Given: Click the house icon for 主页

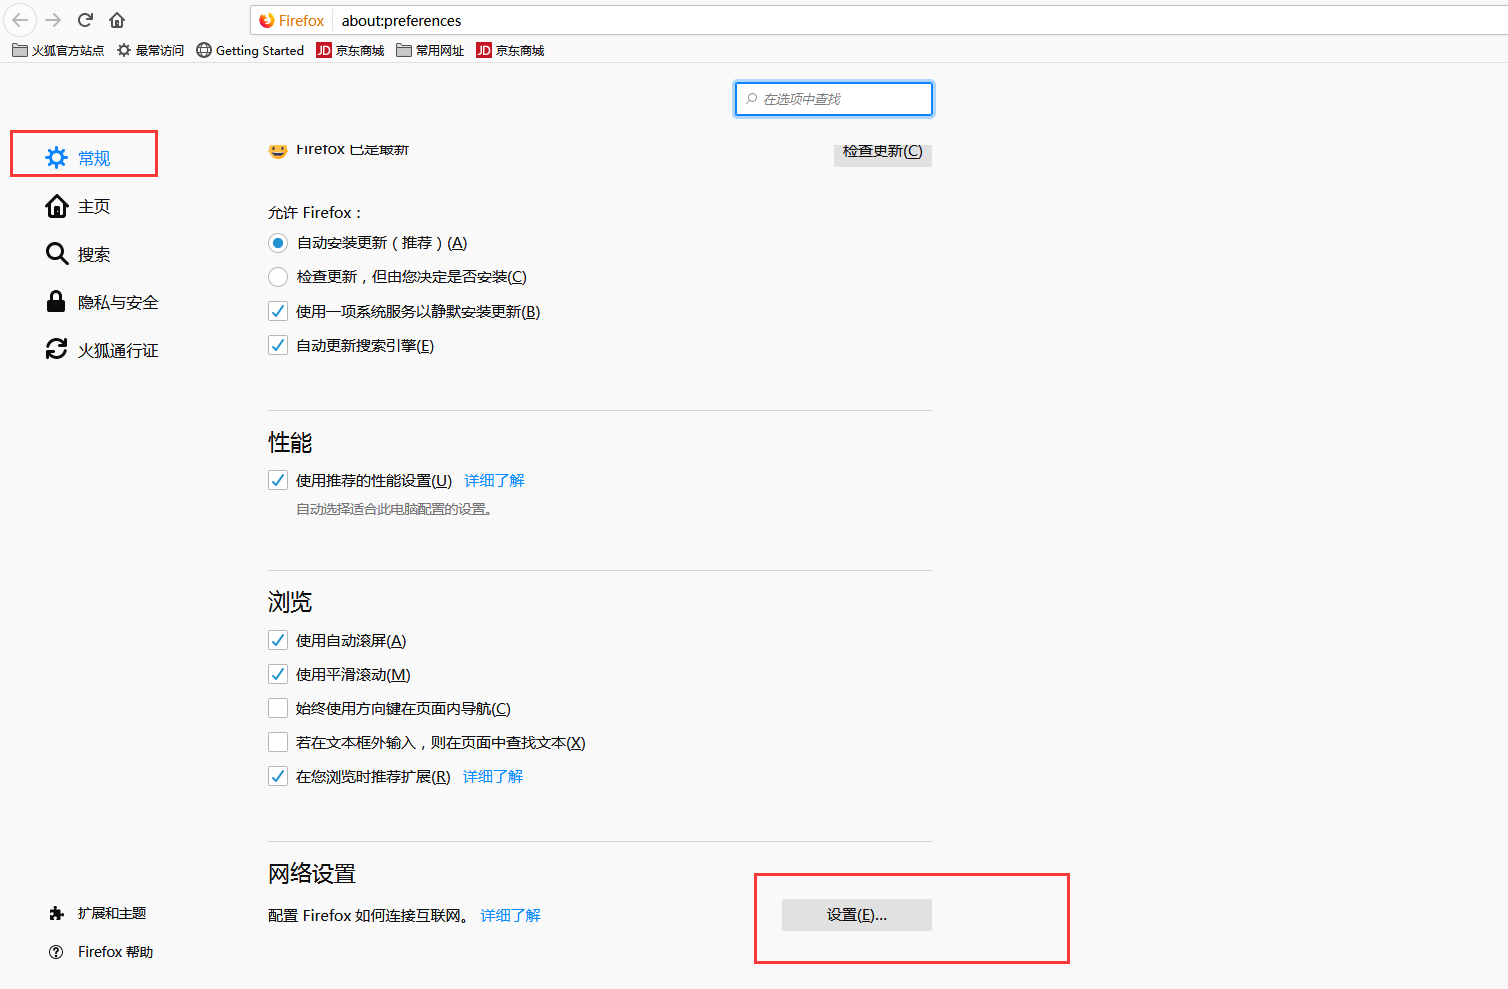Looking at the screenshot, I should (57, 206).
